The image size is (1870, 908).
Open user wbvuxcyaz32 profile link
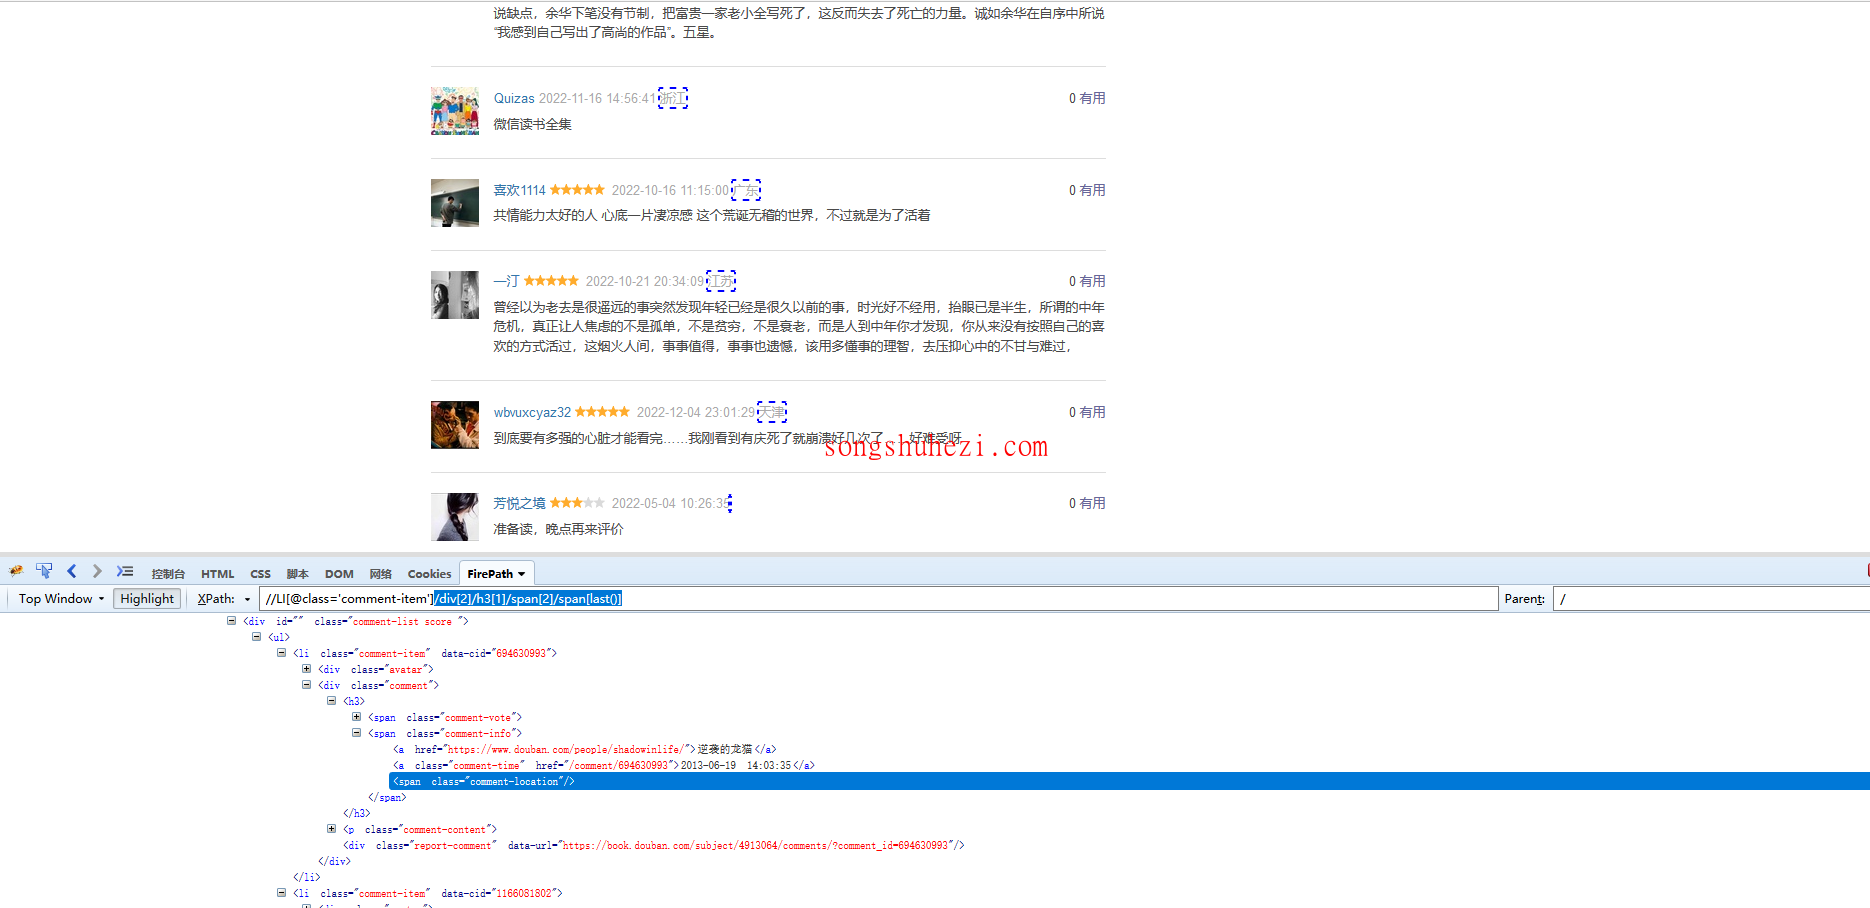point(532,412)
